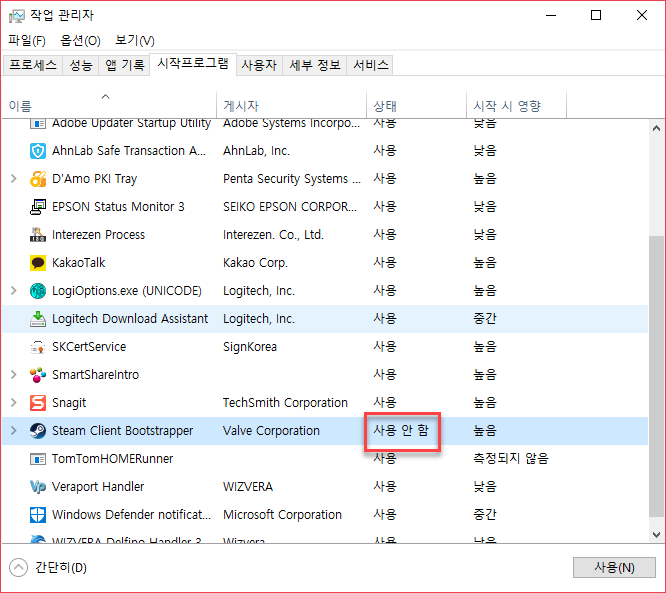Sort by the 시작 시 영향 column header

(516, 105)
